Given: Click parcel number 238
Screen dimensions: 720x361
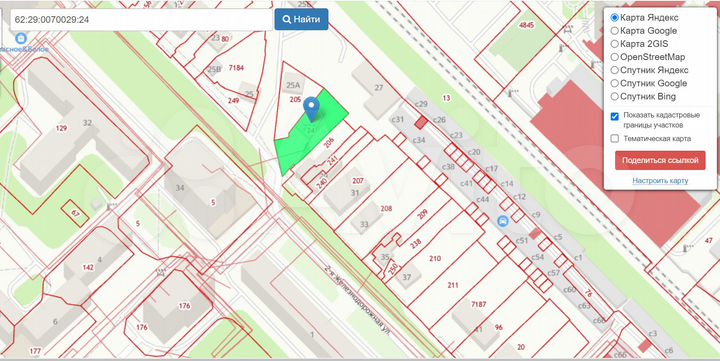Looking at the screenshot, I should point(416,244).
